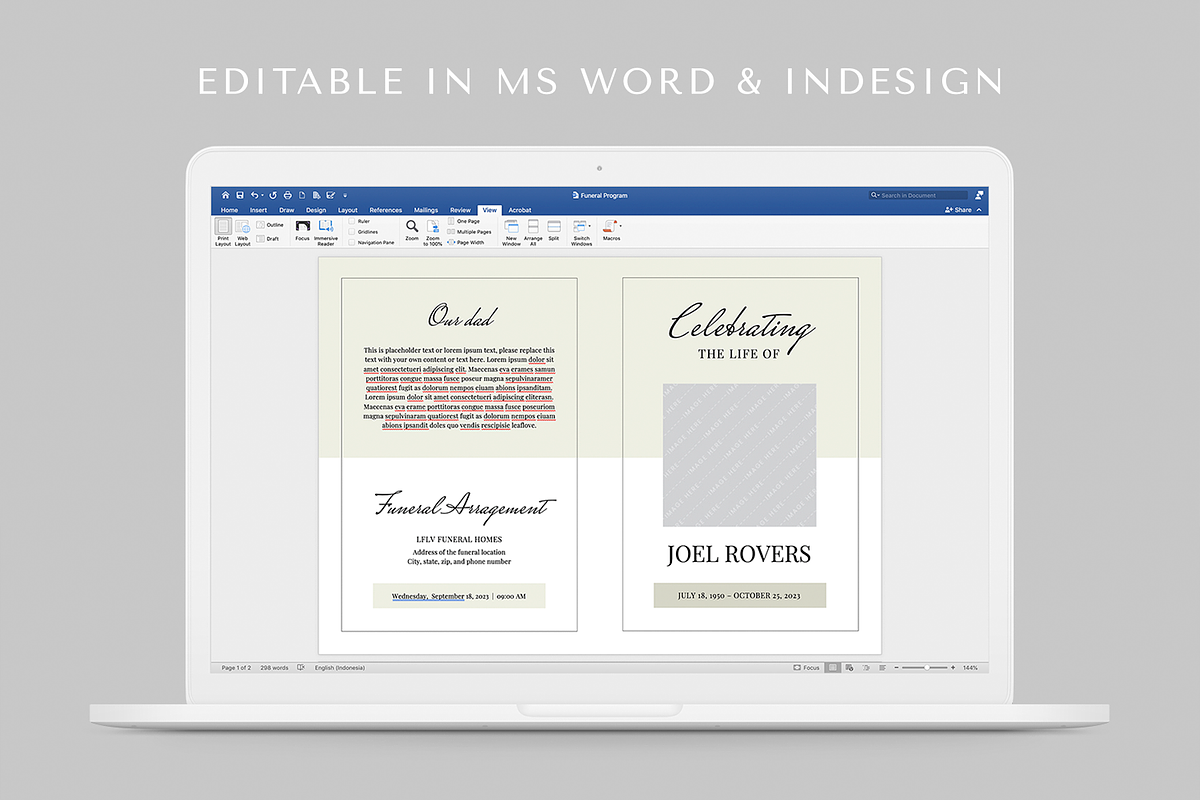Split the document window
The width and height of the screenshot is (1200, 800).
coord(554,231)
